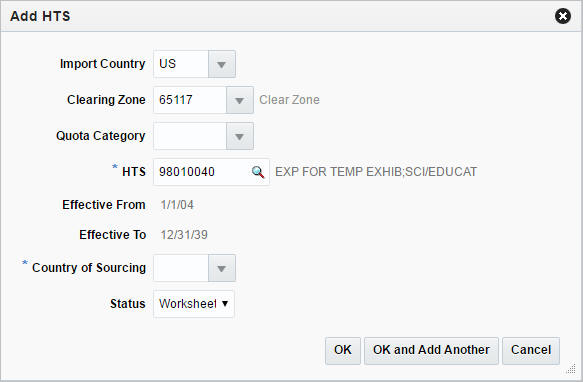Click the Import Country field showing US

coord(181,64)
